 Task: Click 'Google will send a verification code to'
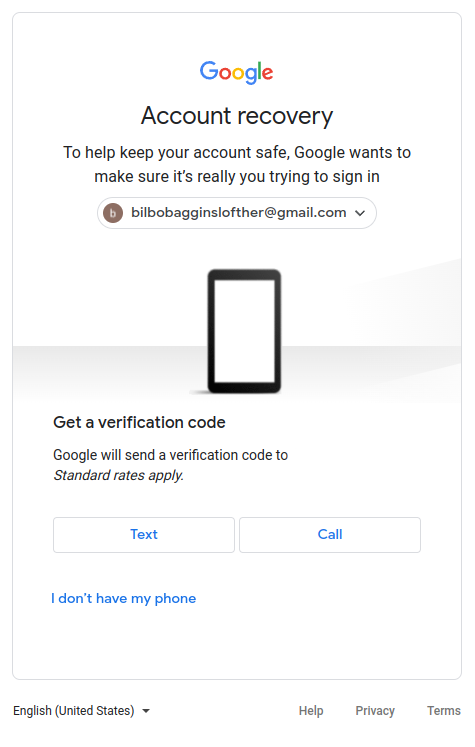tap(171, 455)
